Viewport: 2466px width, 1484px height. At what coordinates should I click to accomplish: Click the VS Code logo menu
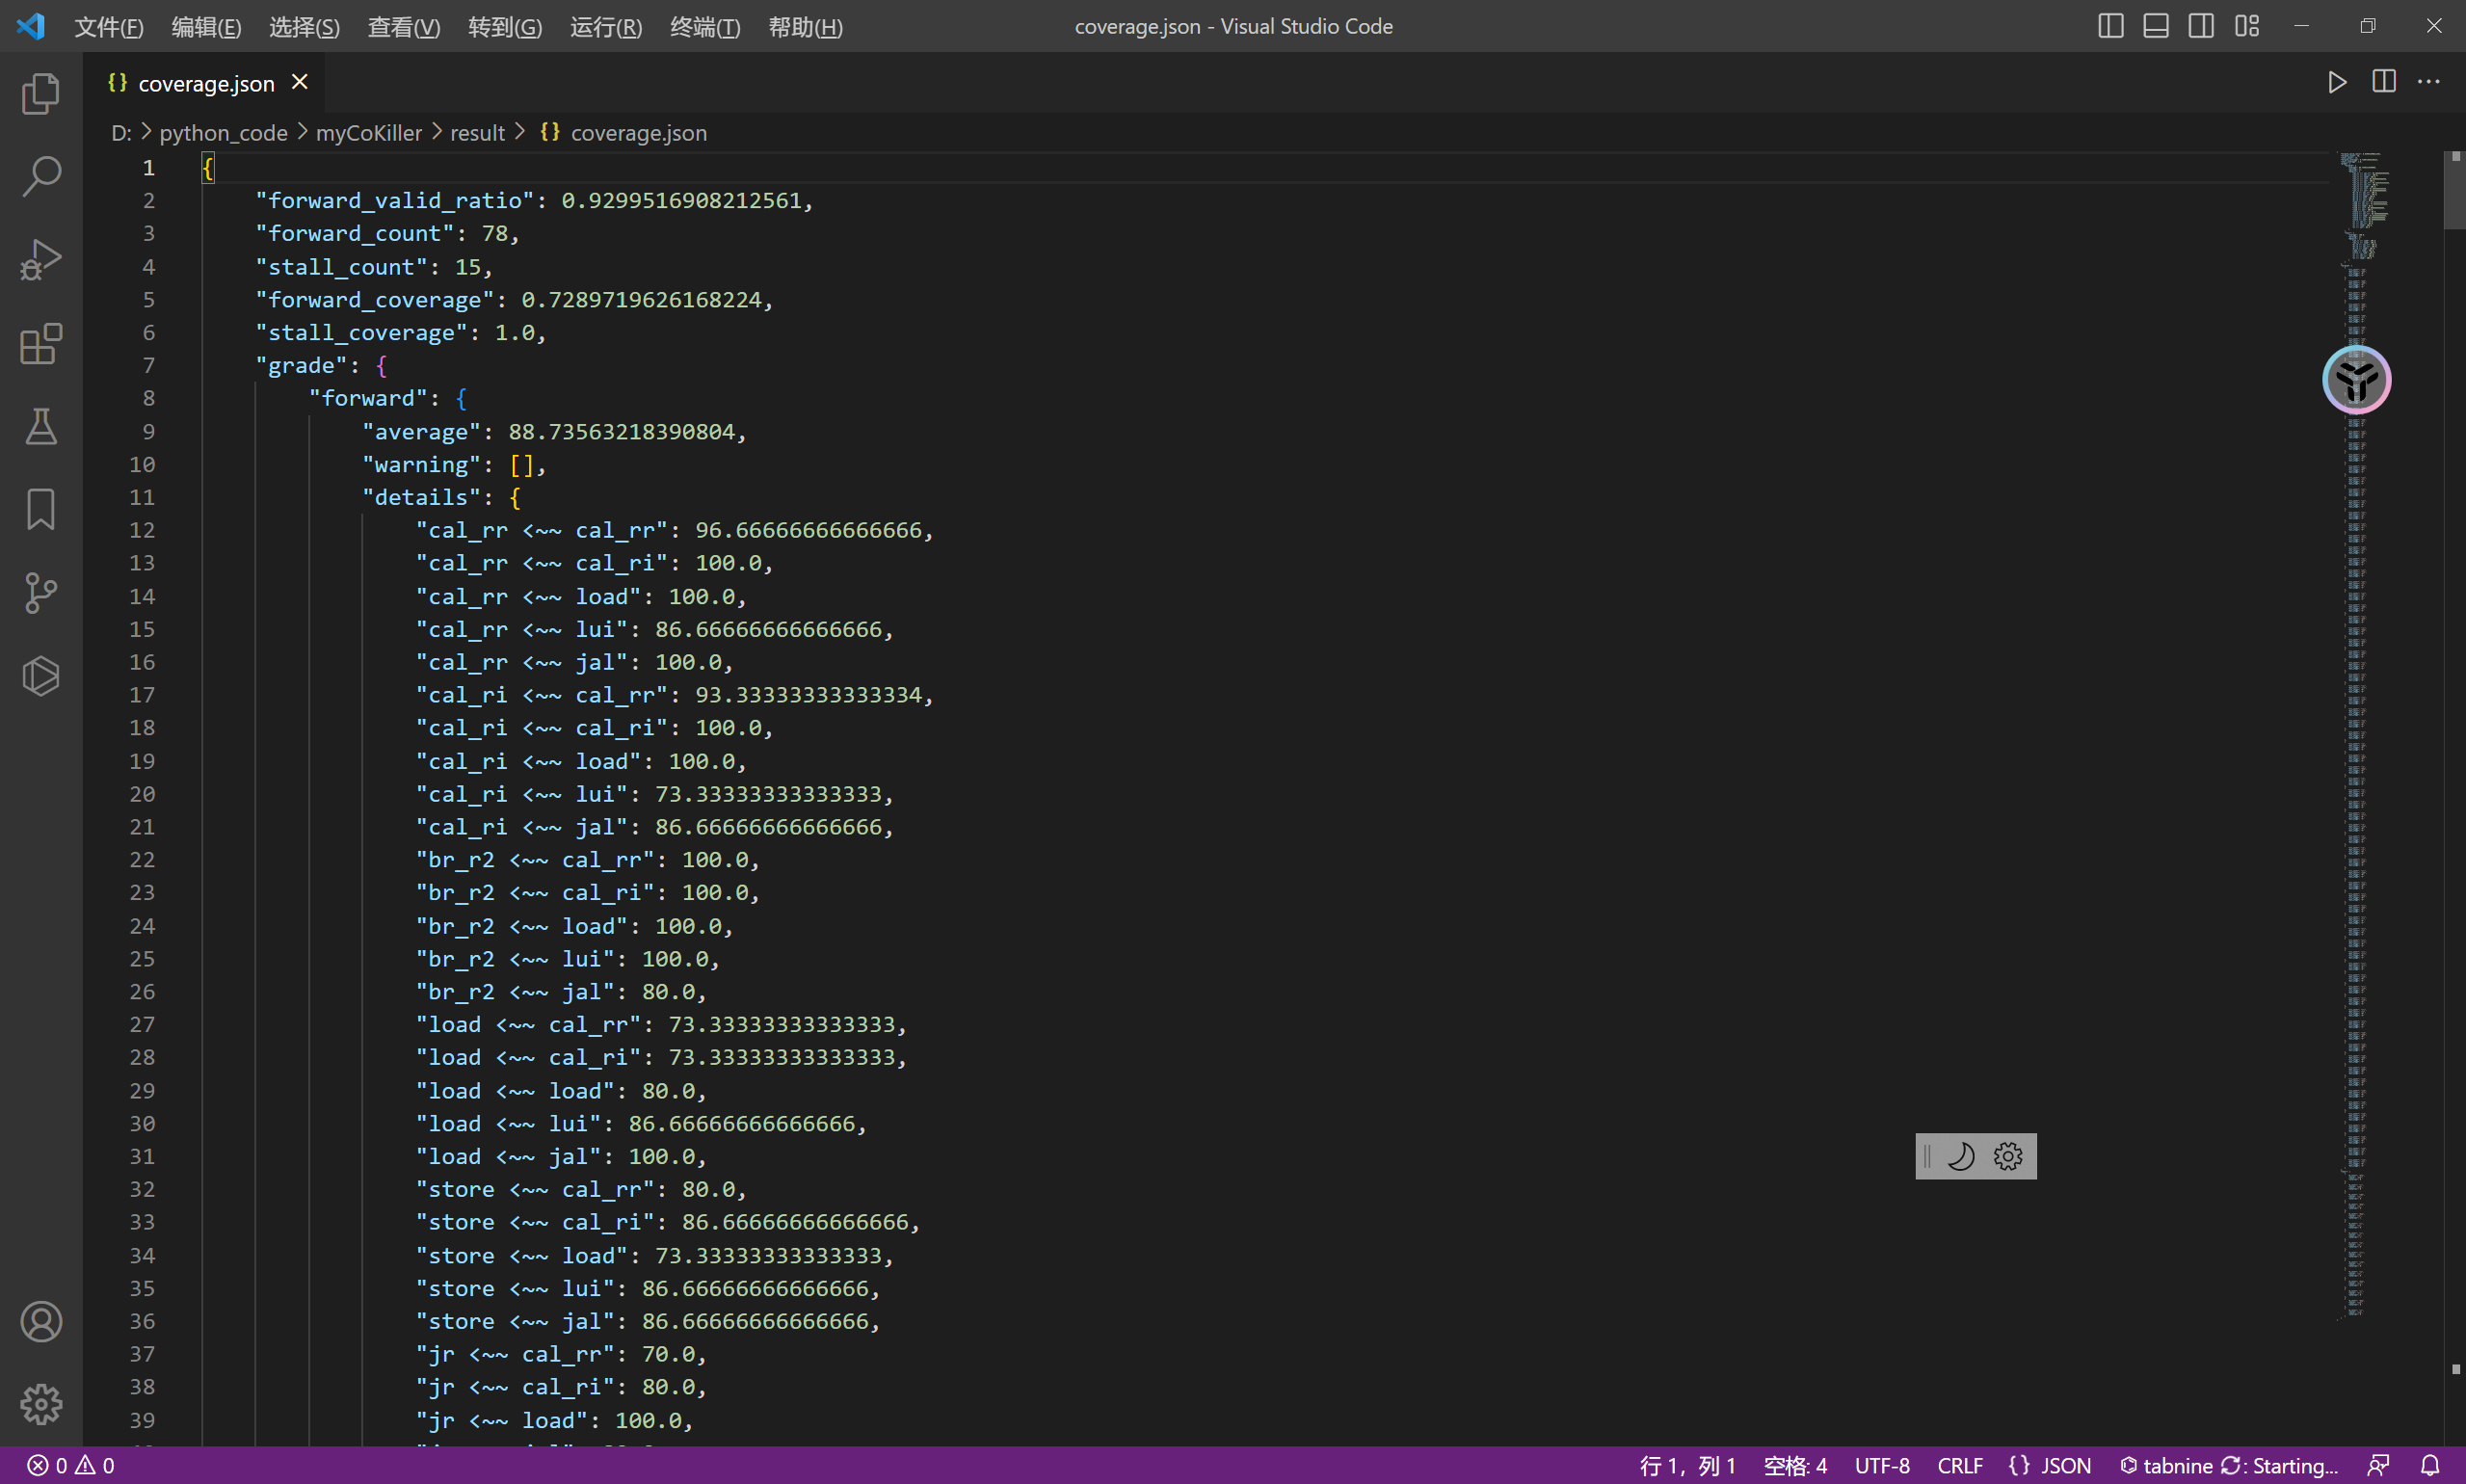[31, 26]
